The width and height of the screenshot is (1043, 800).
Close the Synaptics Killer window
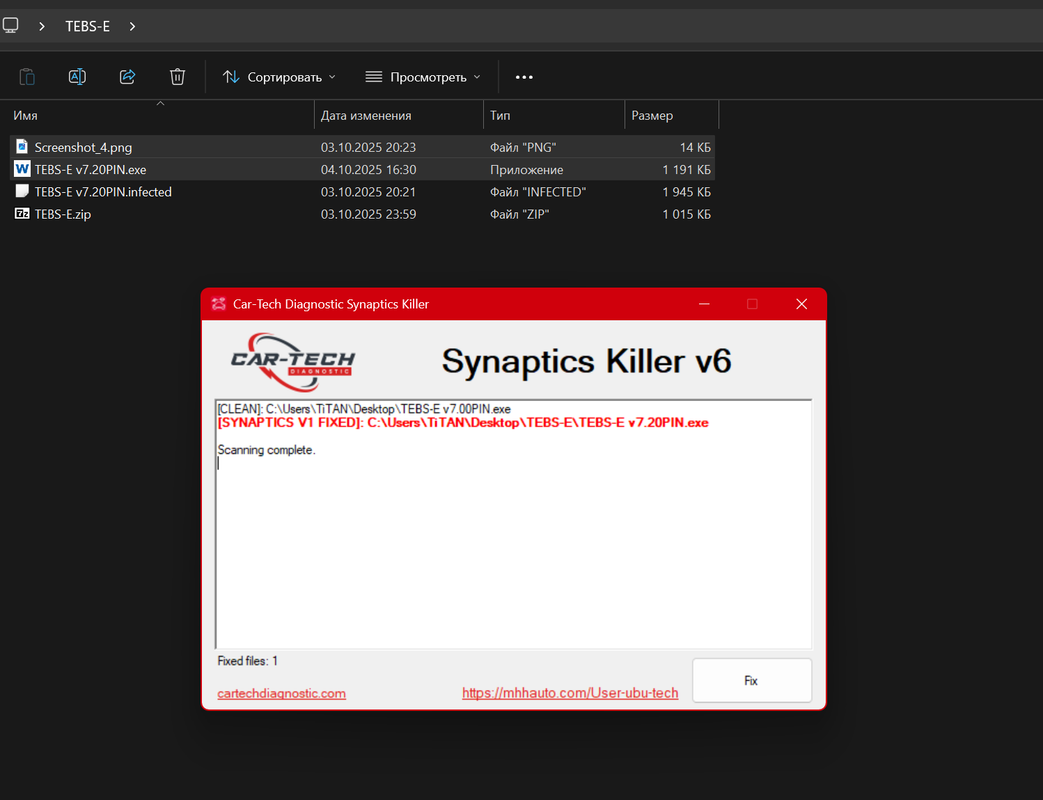pos(802,304)
